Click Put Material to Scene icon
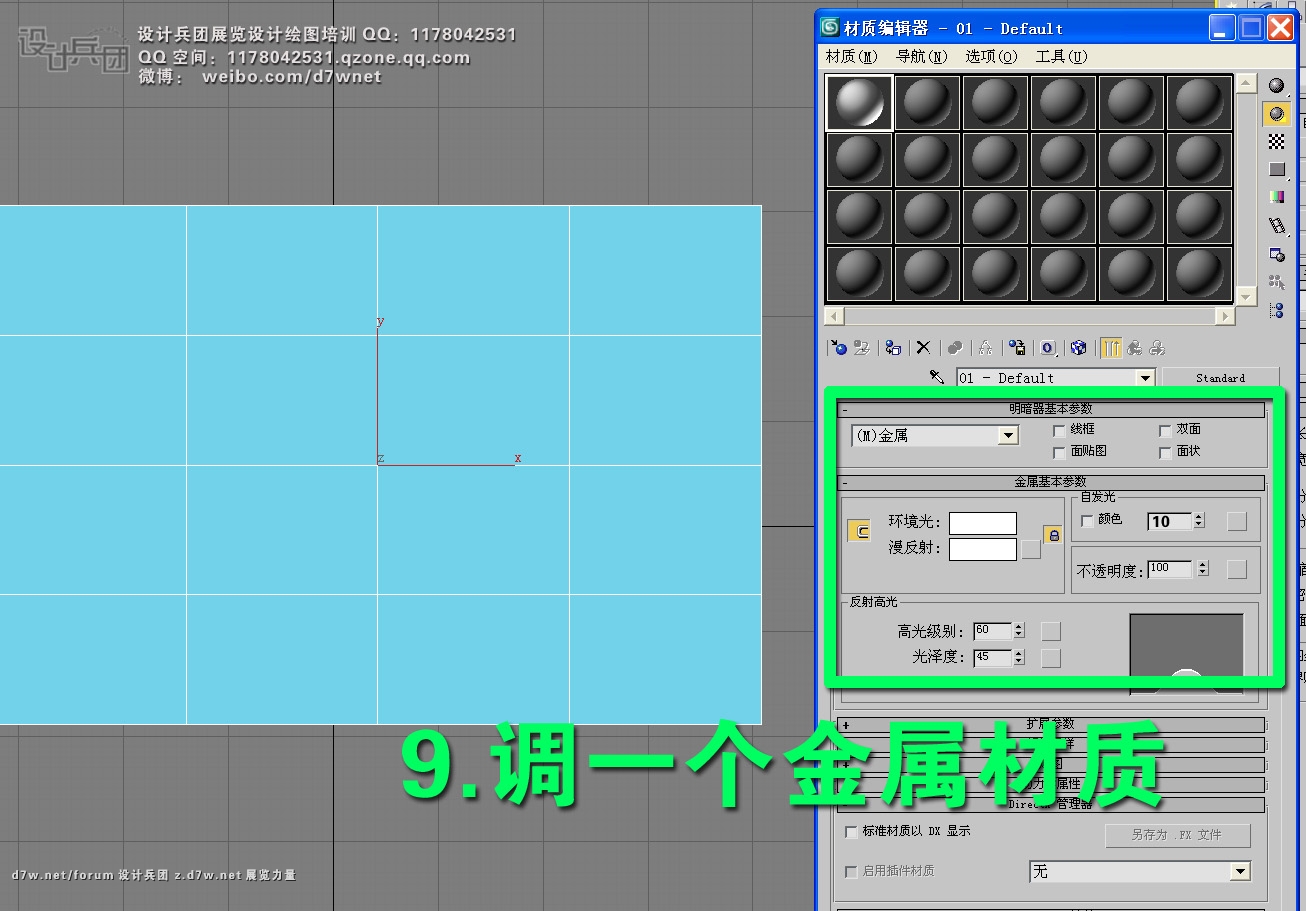Screen dimensions: 1306x911 tap(861, 348)
